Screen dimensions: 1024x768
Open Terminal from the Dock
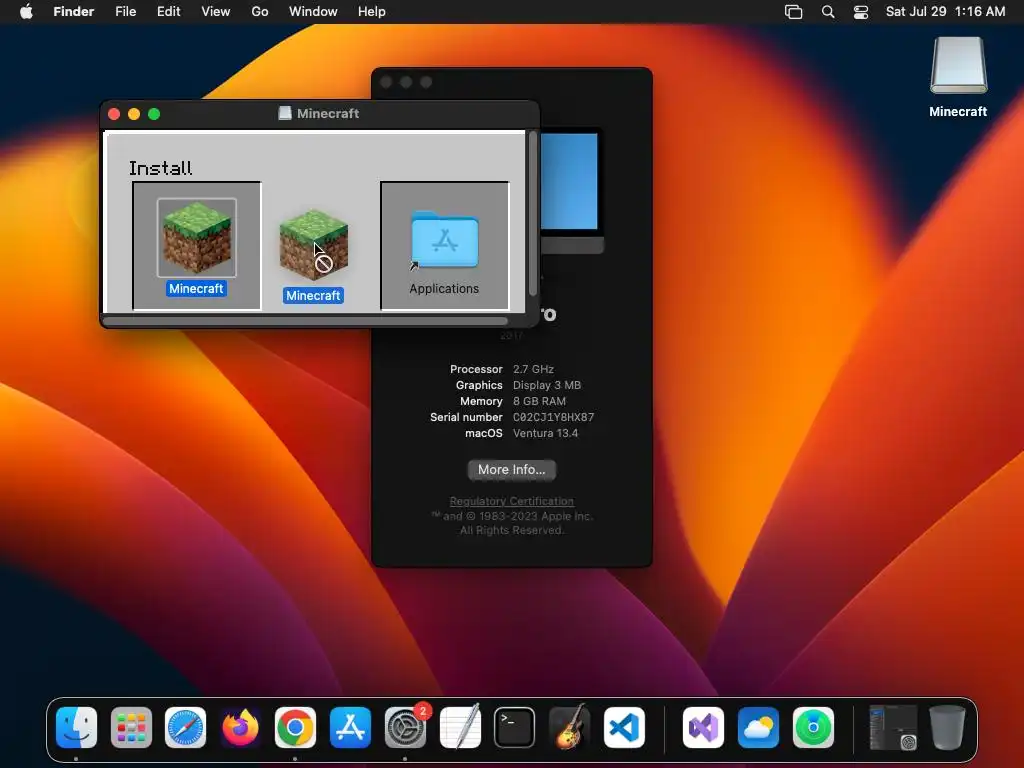[515, 727]
